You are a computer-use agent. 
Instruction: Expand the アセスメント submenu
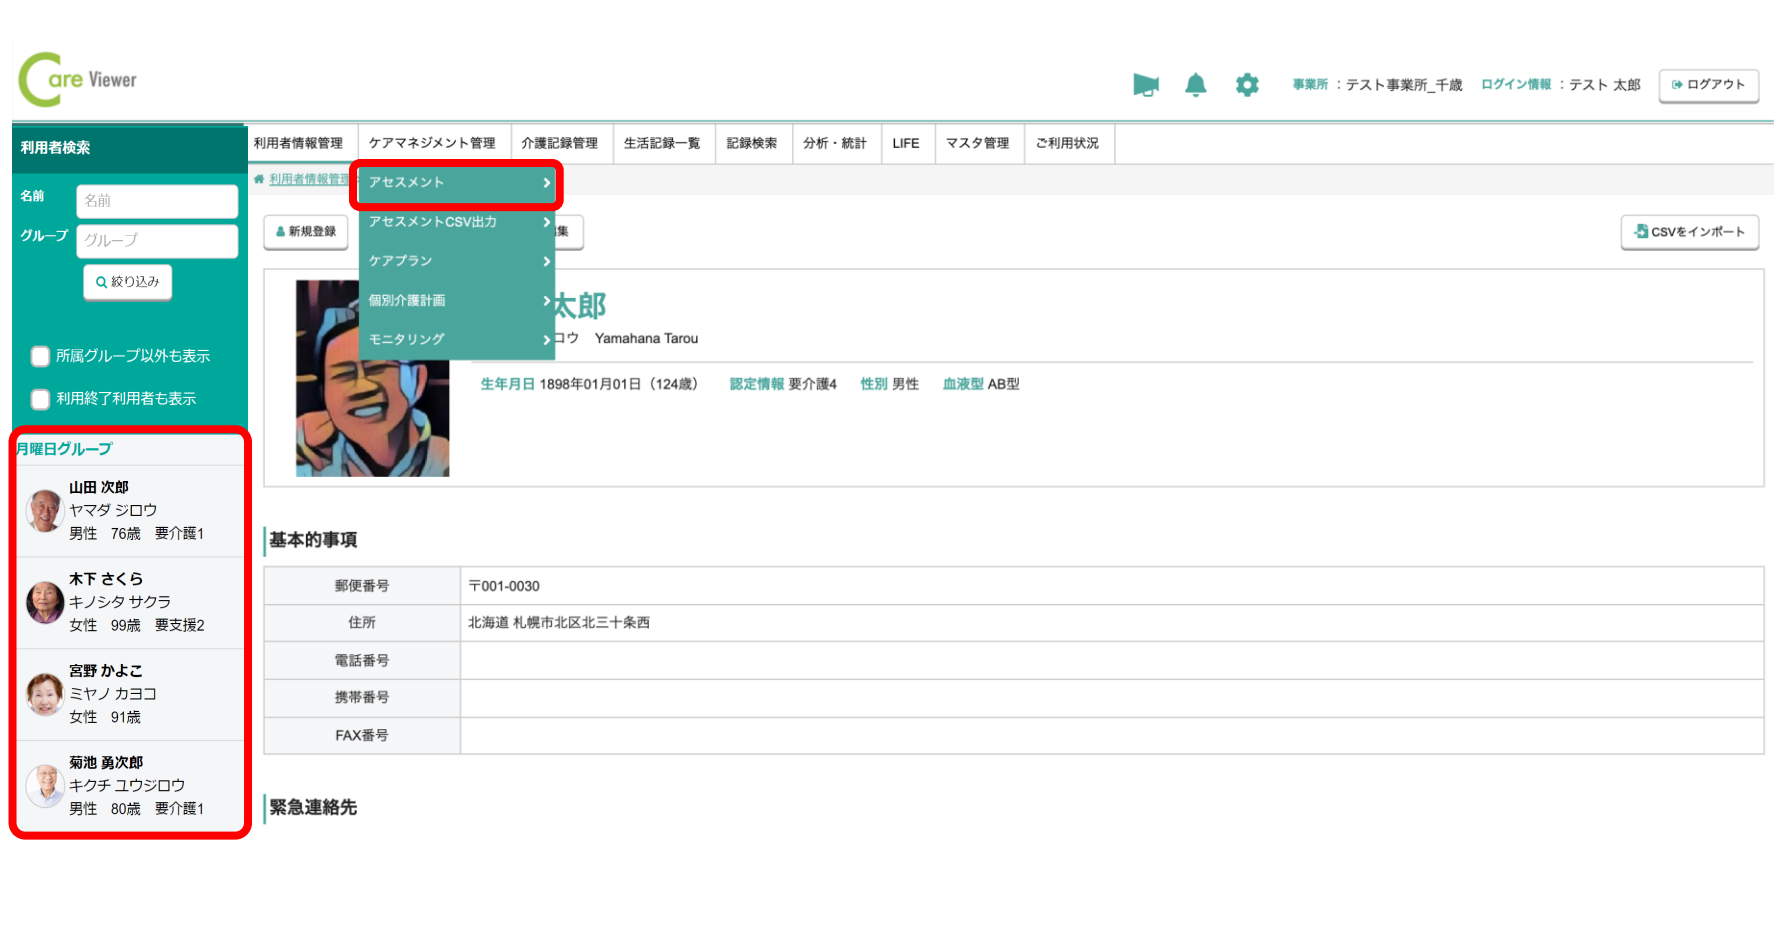point(457,183)
